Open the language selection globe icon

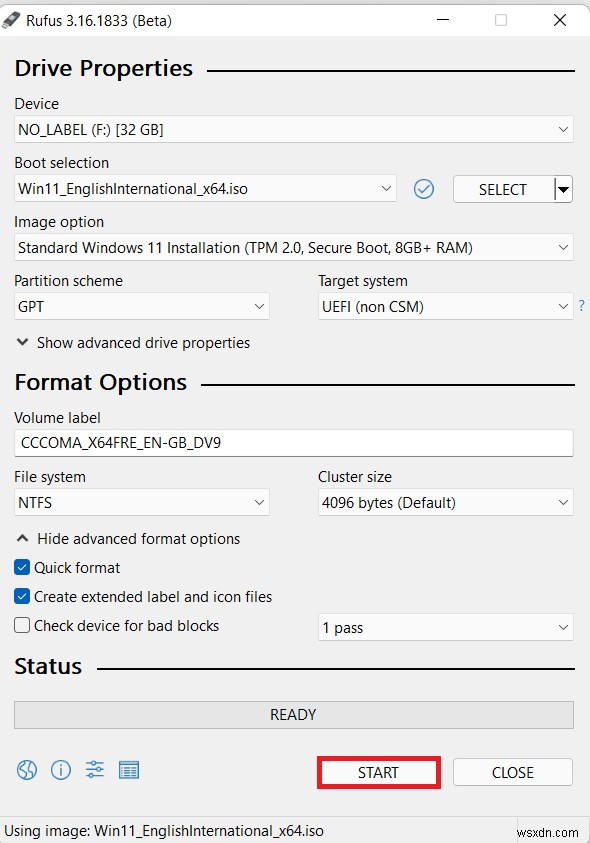[x=26, y=770]
